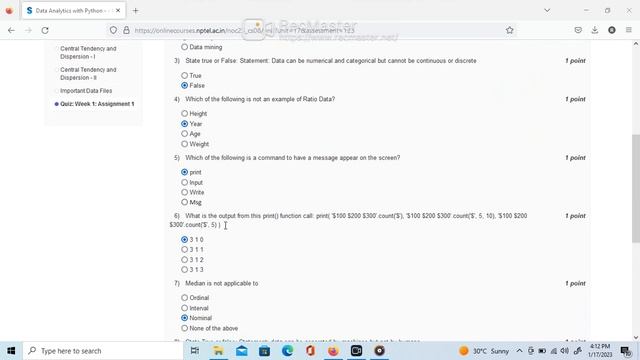
Task: Open Microsoft Store on the taskbar
Action: pos(264,351)
